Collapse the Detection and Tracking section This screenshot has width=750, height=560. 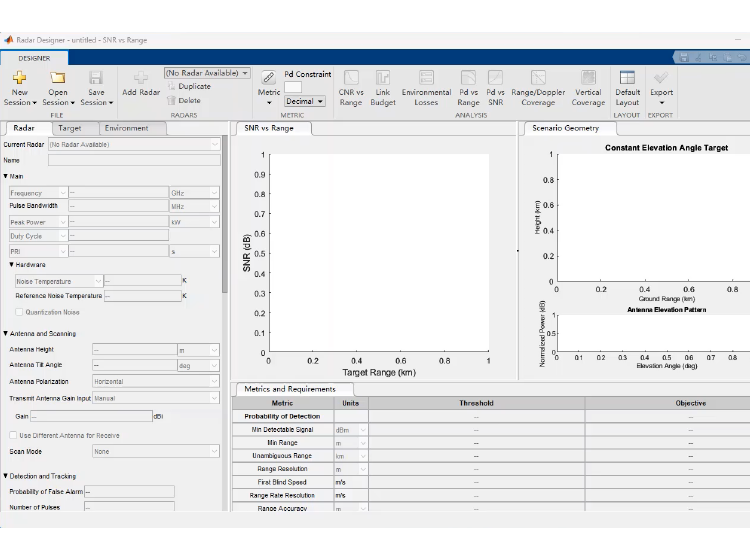pyautogui.click(x=5, y=476)
